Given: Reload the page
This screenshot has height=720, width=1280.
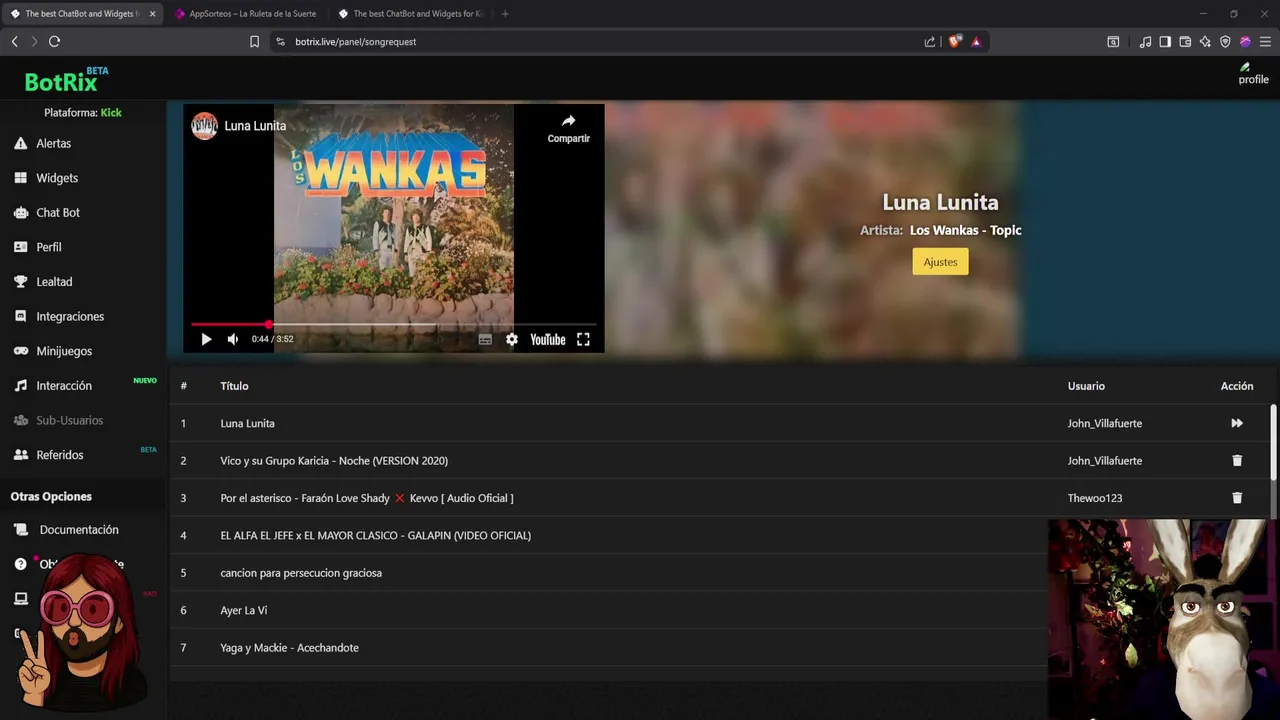Looking at the screenshot, I should 54,42.
